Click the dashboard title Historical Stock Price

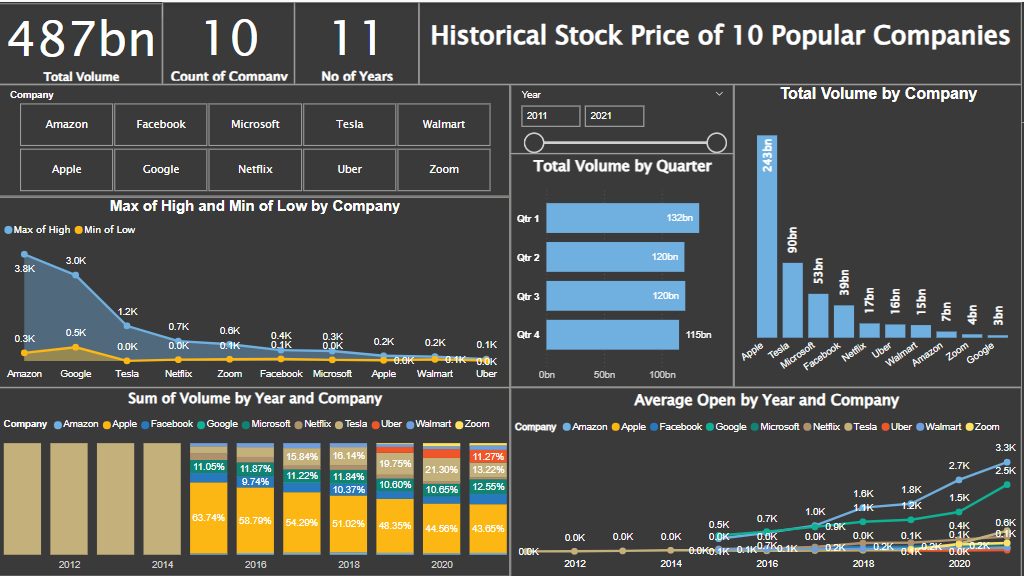tap(720, 36)
